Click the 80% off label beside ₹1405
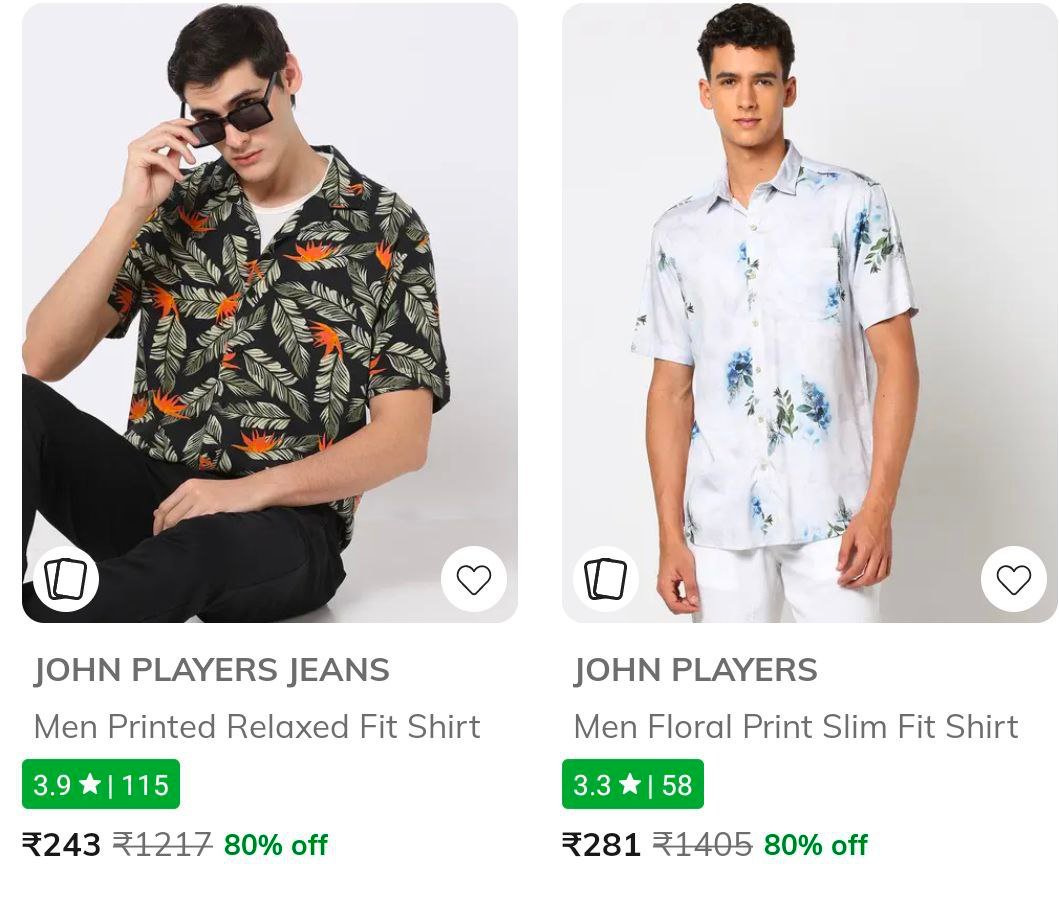The width and height of the screenshot is (1059, 920). [815, 846]
